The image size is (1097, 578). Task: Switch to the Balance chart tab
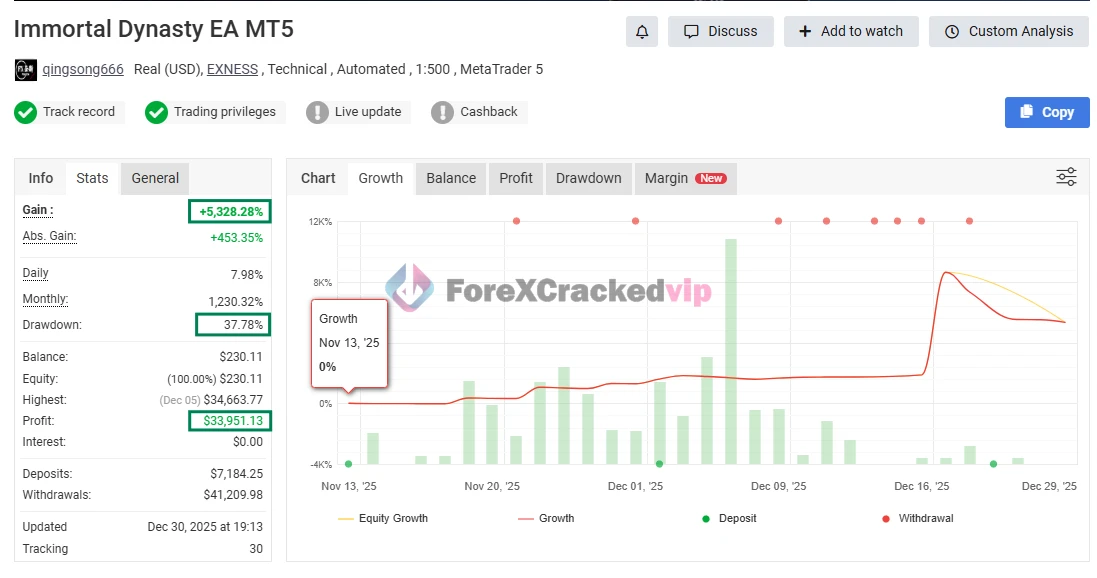(451, 178)
